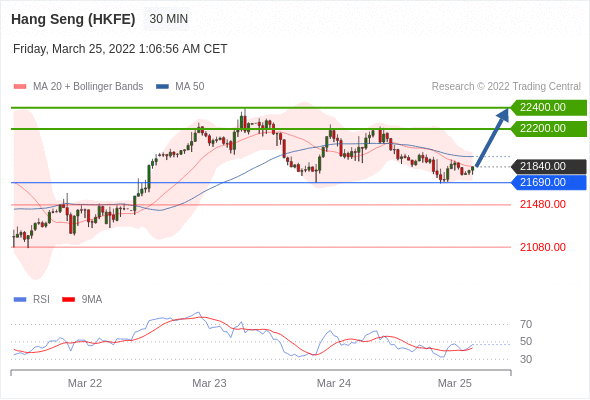Toggle the MA 20 + Bollinger Bands legend
Image resolution: width=590 pixels, height=400 pixels.
coord(88,87)
